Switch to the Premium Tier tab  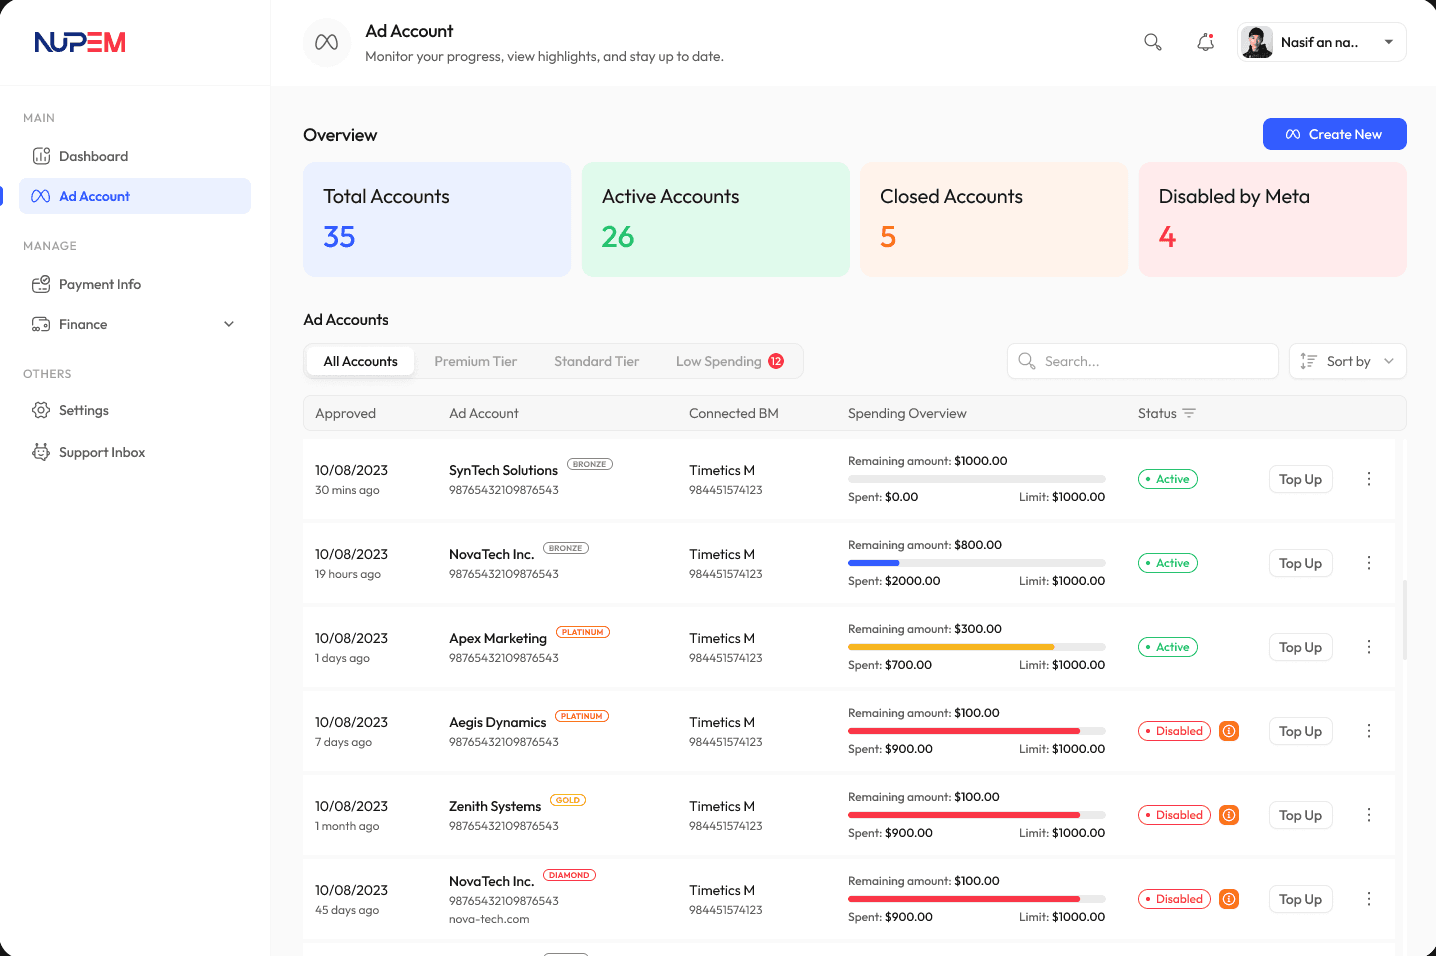pos(475,361)
